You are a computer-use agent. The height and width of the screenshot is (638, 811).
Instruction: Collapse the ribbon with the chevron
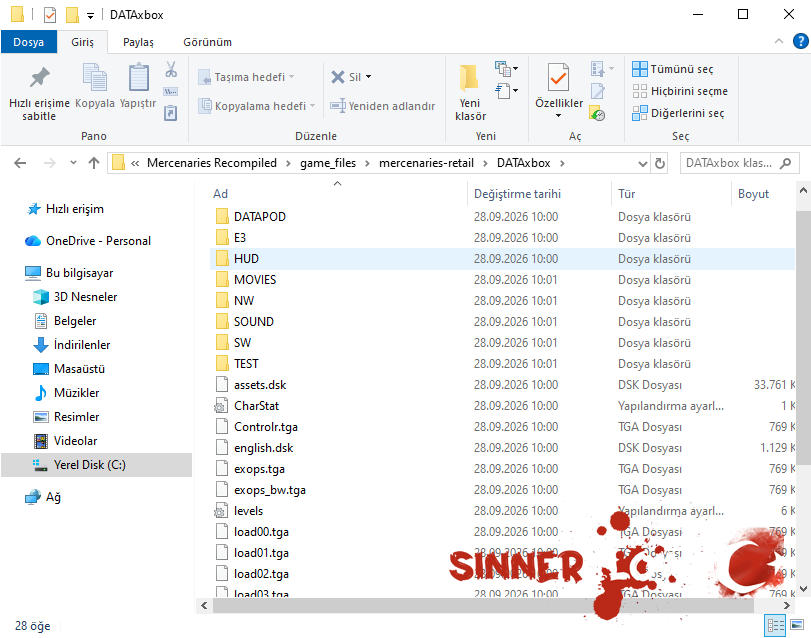(779, 41)
